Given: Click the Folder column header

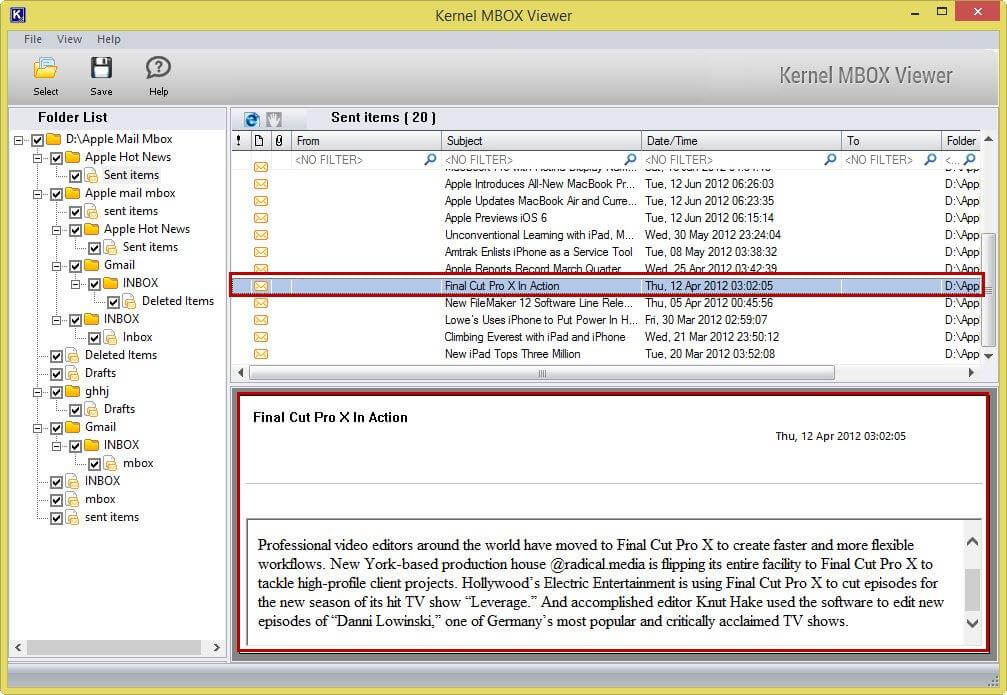Looking at the screenshot, I should coord(961,141).
